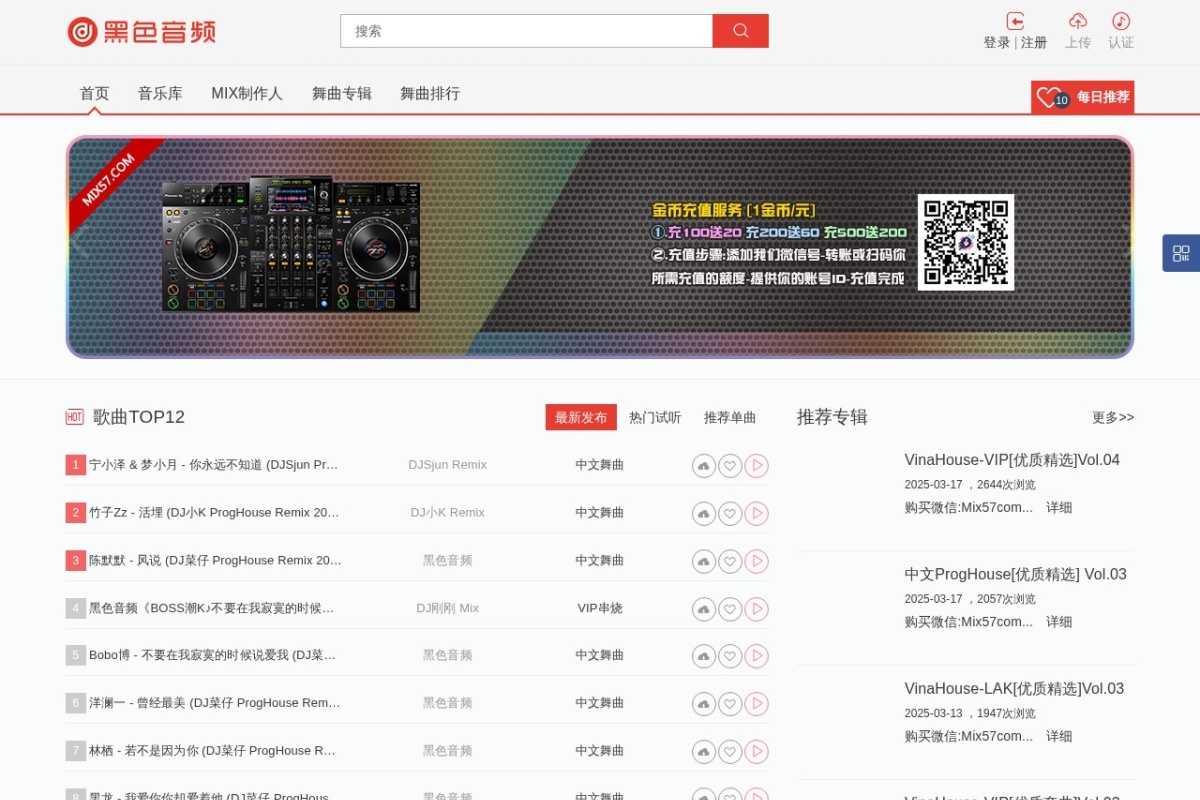Switch to 热门试听 tab

pos(655,417)
